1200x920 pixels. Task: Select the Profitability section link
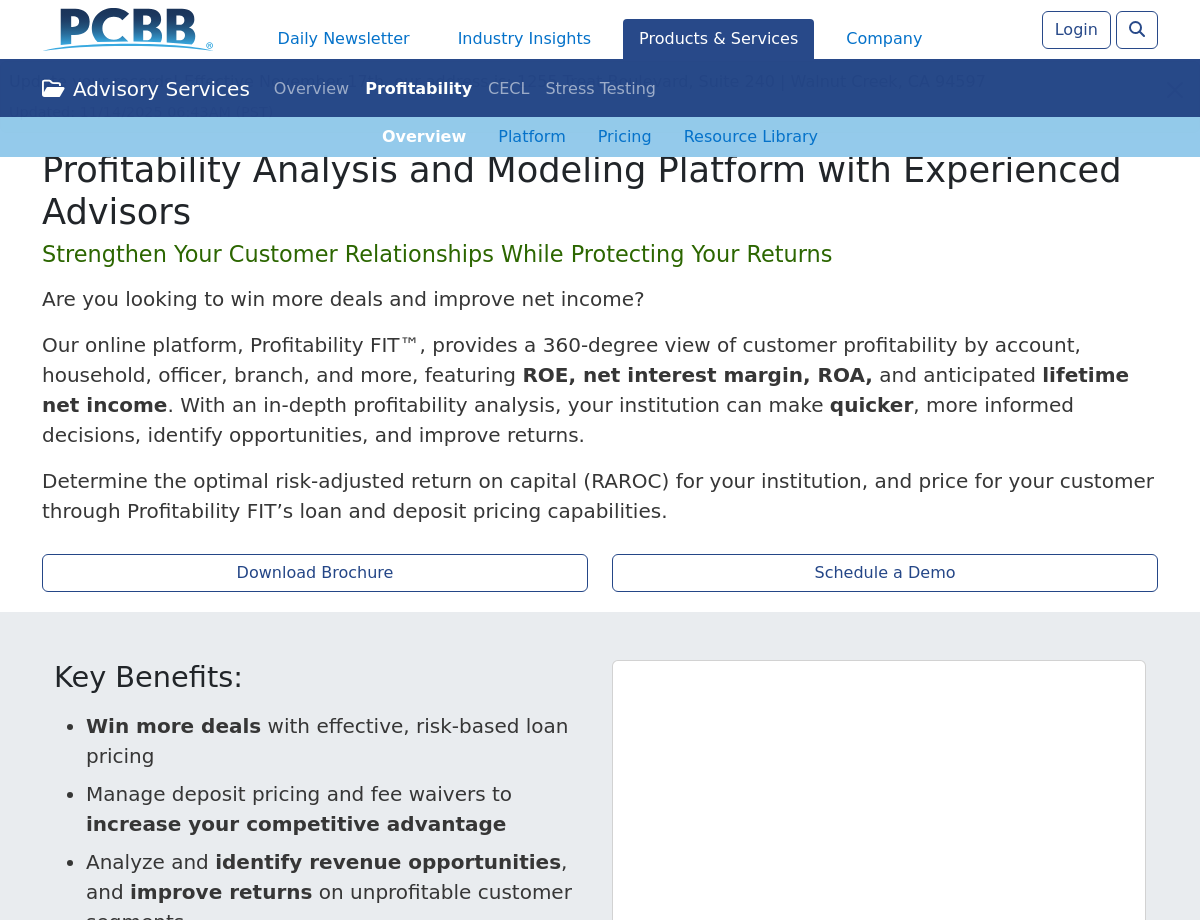[418, 89]
